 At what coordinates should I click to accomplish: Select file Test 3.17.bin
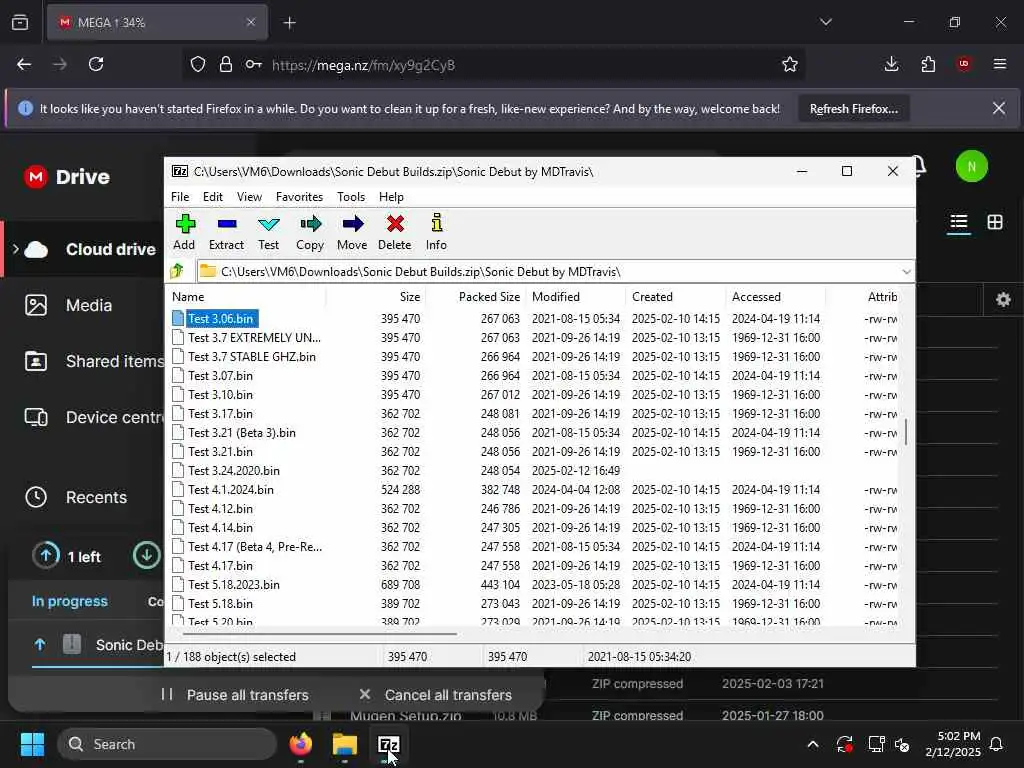click(220, 413)
